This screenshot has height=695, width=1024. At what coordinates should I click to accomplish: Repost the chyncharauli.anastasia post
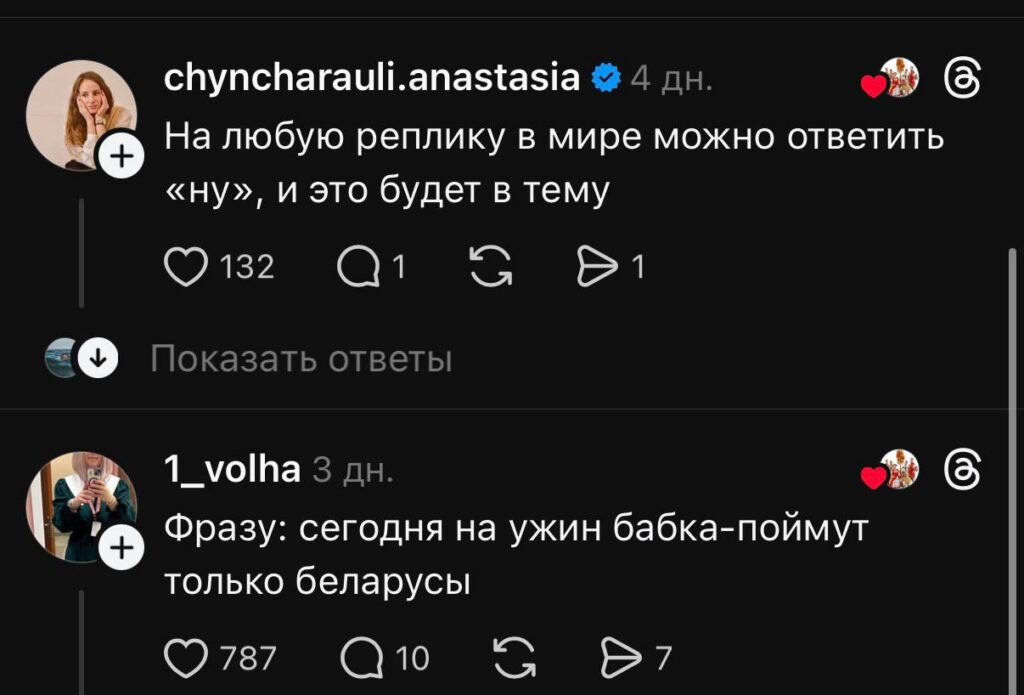489,268
